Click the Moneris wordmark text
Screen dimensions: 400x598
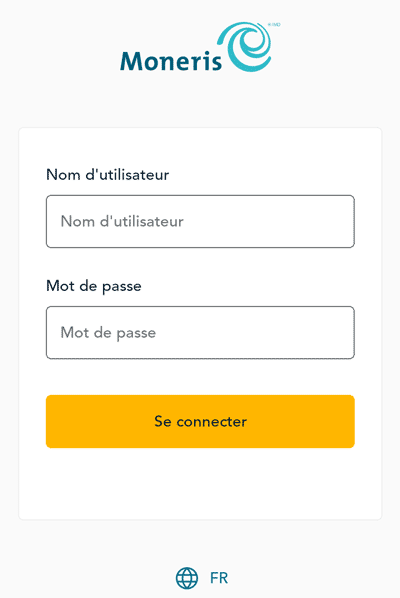[x=171, y=61]
